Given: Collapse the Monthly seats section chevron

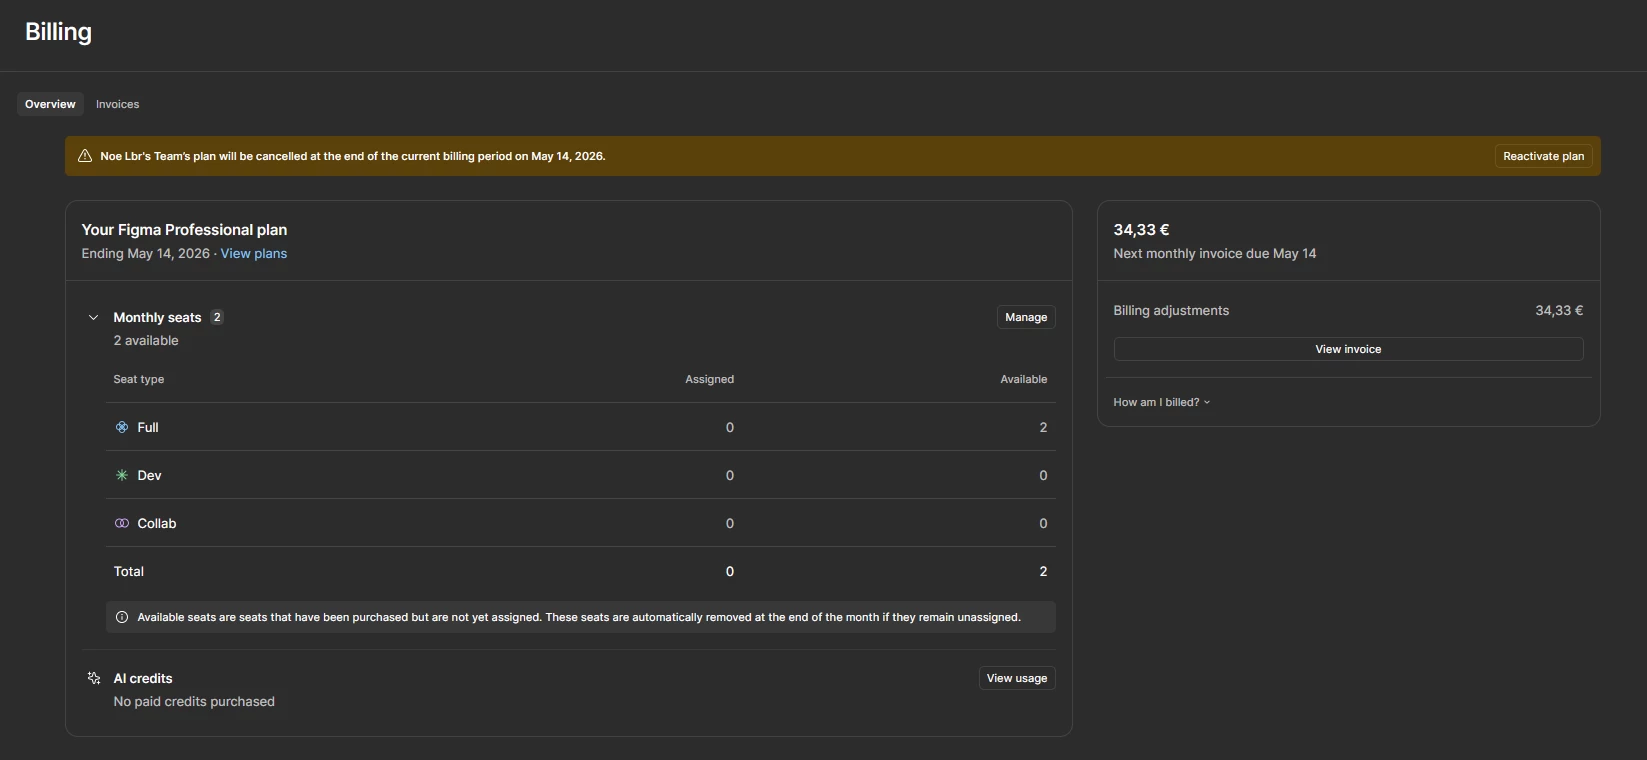Looking at the screenshot, I should tap(94, 317).
